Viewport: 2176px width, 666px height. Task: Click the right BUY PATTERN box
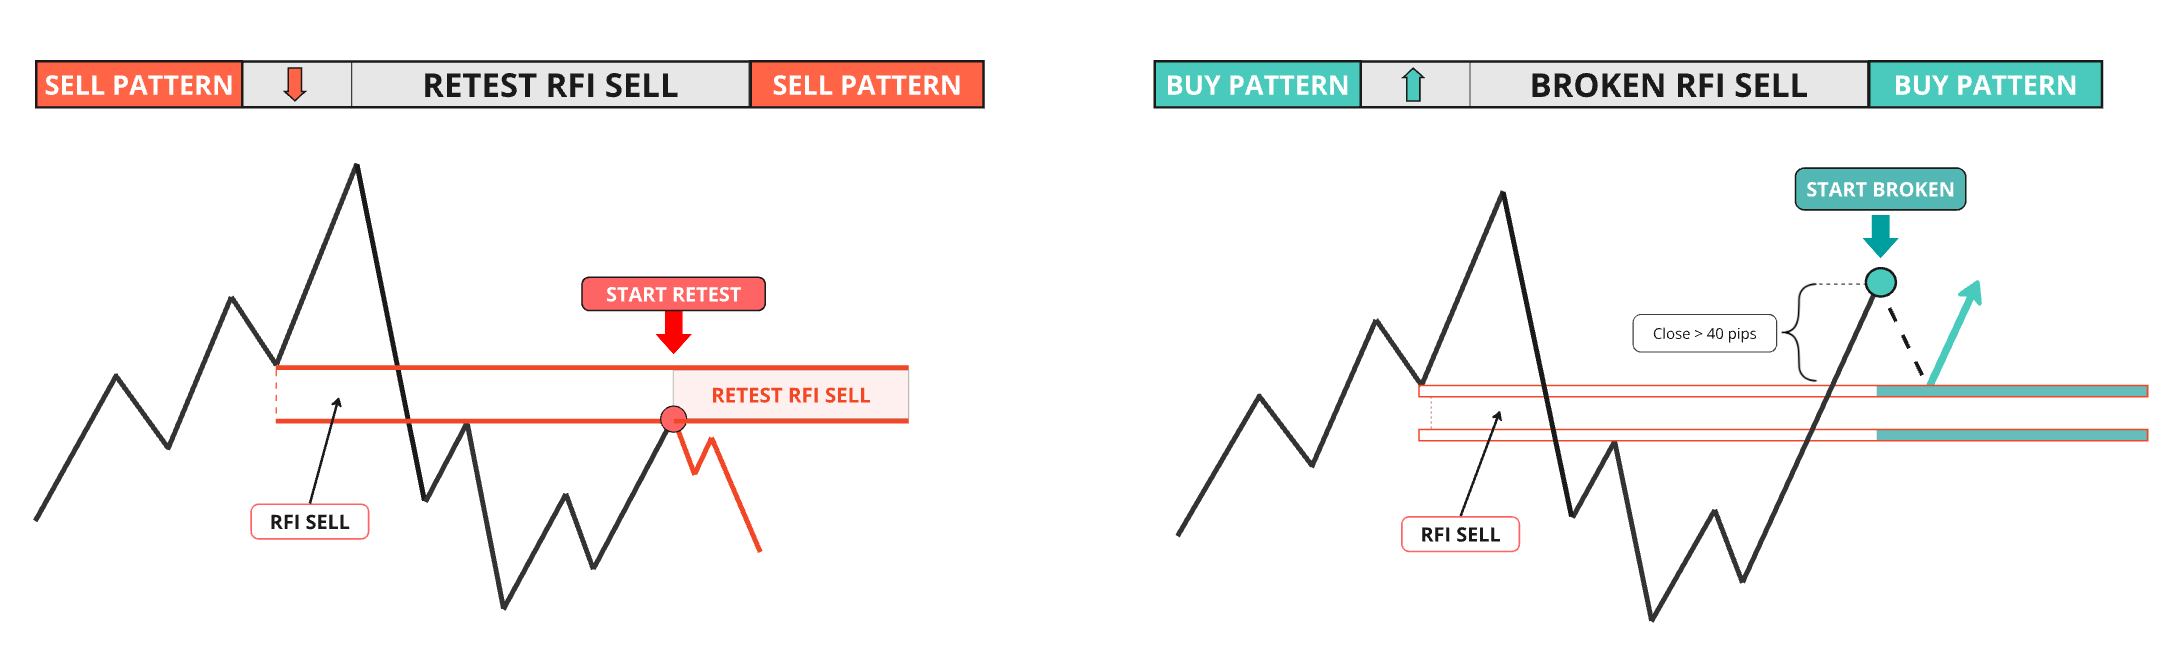1985,84
